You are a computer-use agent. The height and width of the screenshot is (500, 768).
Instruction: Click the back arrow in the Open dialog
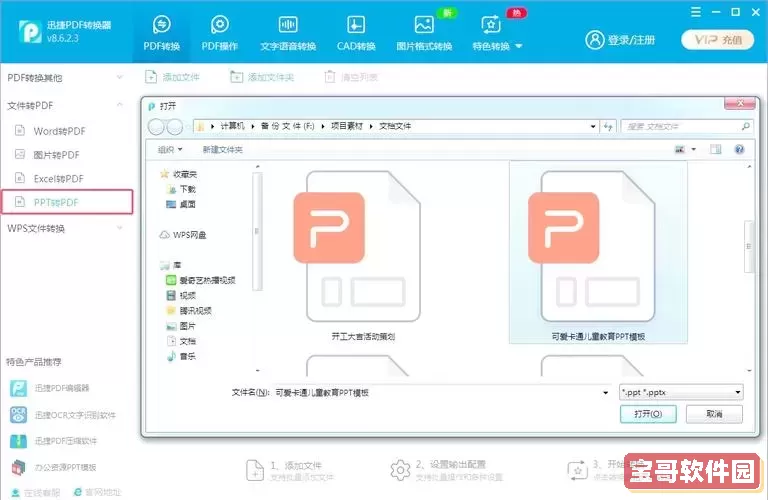156,127
